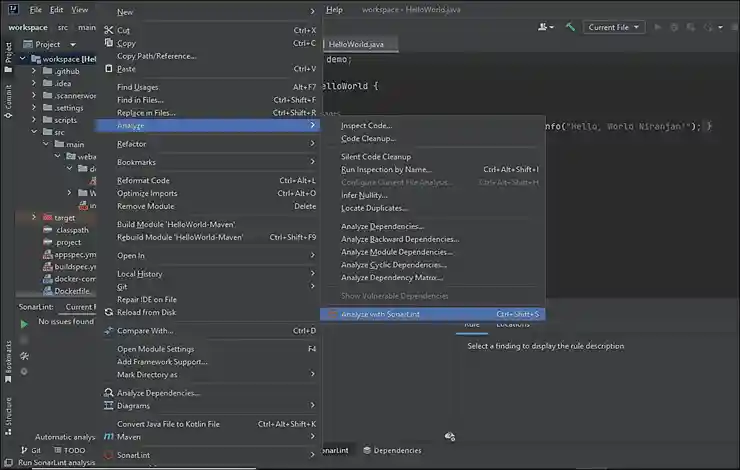Select Convert Java File to Kotlin File
The image size is (740, 470).
click(x=210, y=424)
